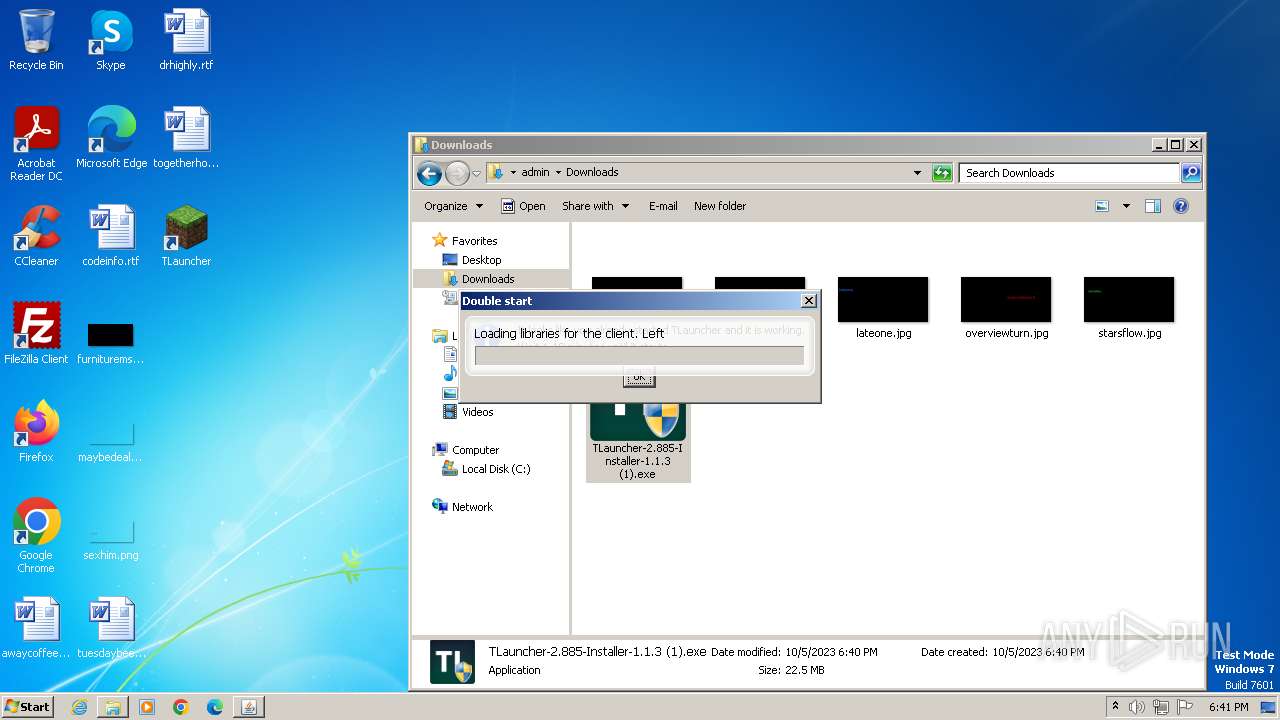Click the 6:41 PM taskbar clock
This screenshot has height=720, width=1280.
pyautogui.click(x=1228, y=707)
